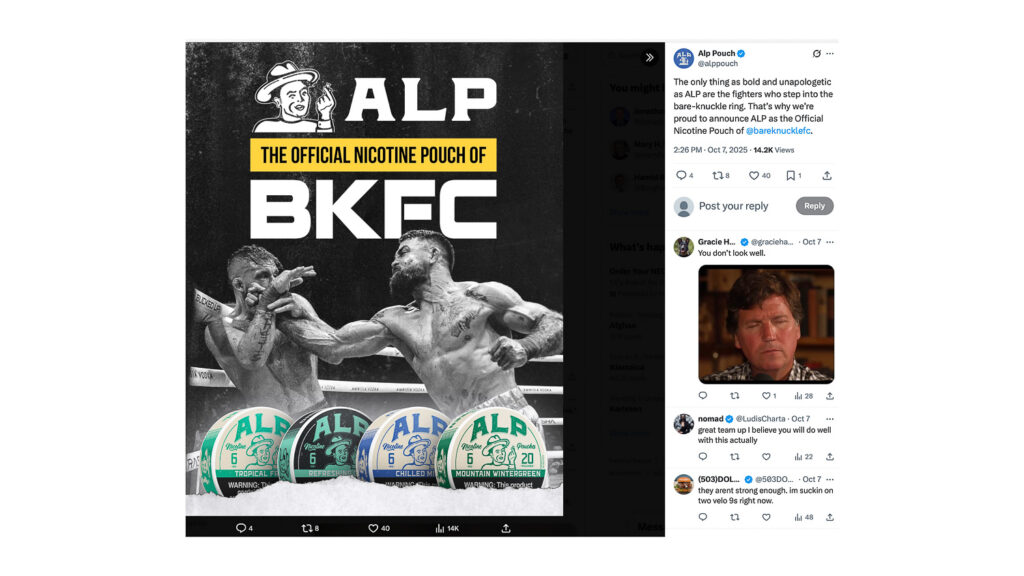View analytics on nomad's reply
Image resolution: width=1024 pixels, height=576 pixels.
coord(803,456)
